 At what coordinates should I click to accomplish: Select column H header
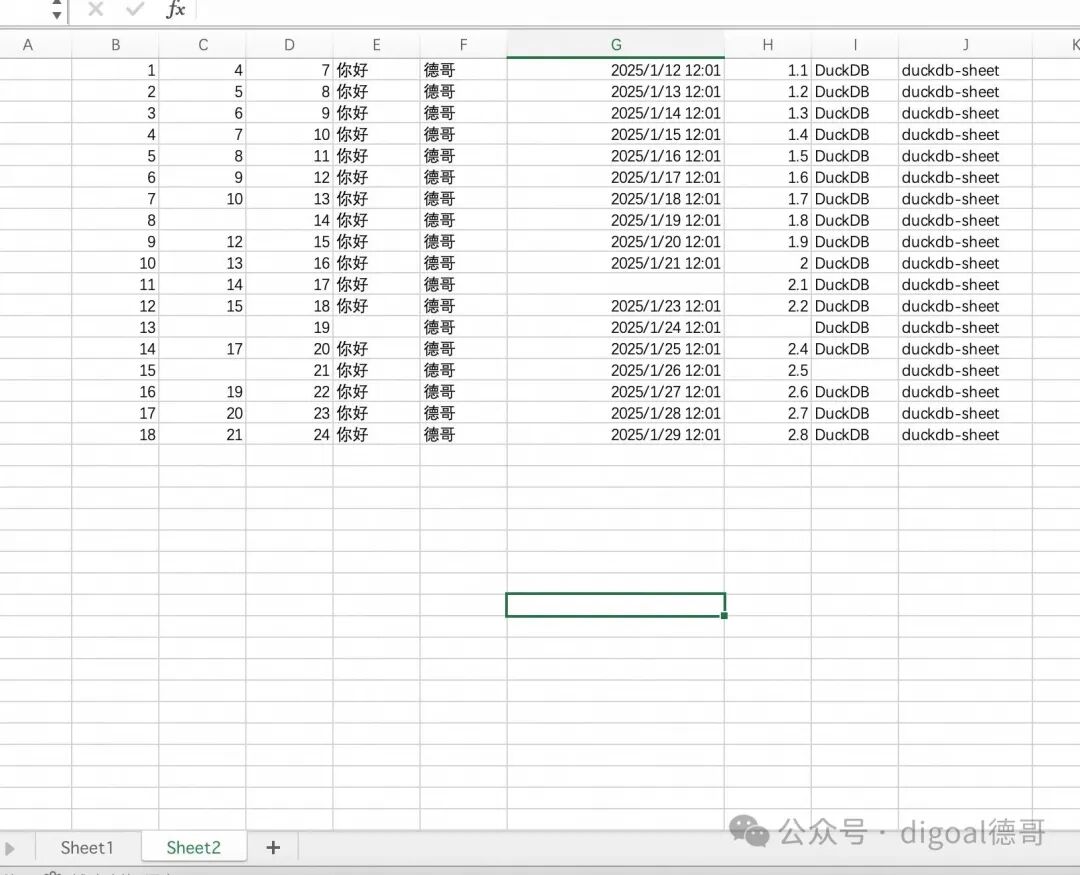click(767, 45)
